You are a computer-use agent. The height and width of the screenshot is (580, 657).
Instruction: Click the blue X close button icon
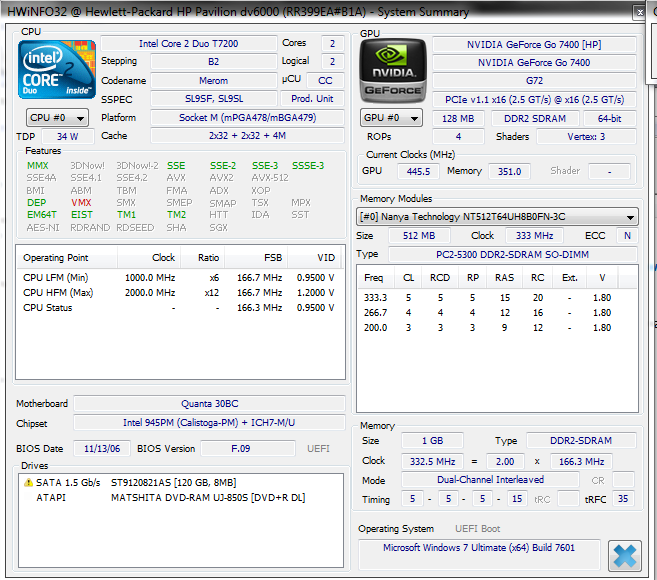(x=624, y=556)
